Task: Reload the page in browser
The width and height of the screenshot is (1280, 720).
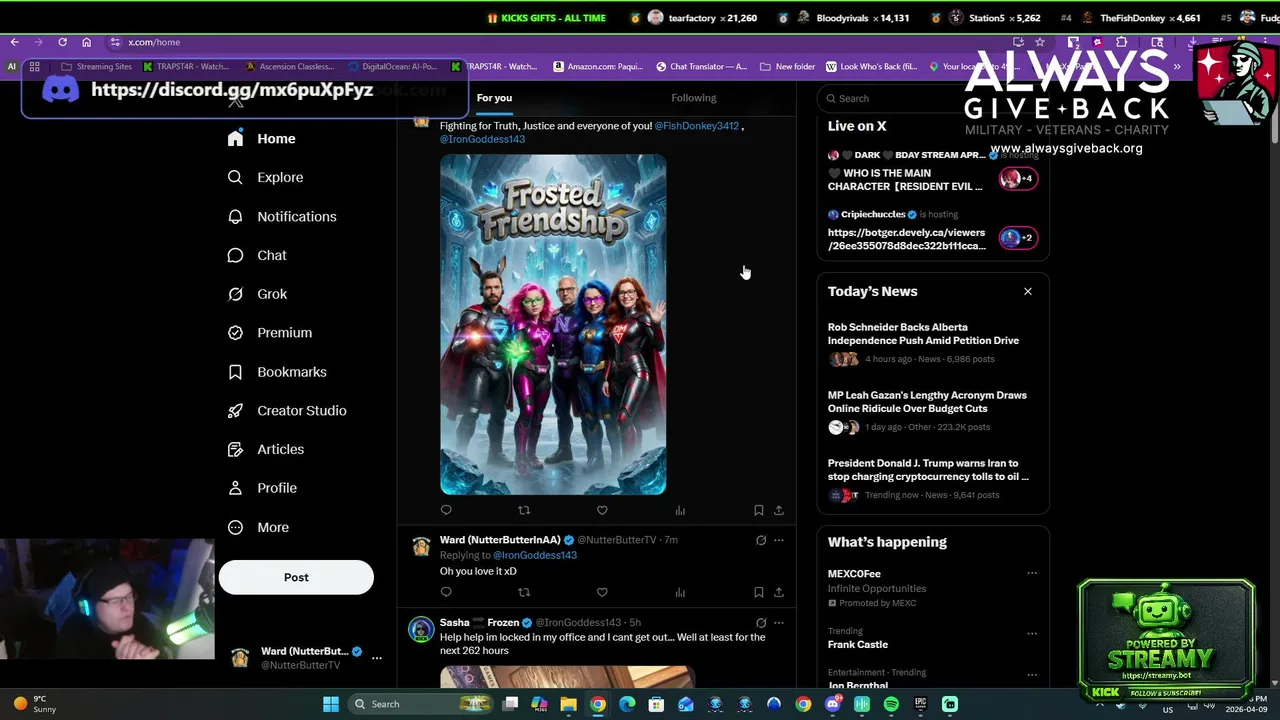Action: [62, 42]
